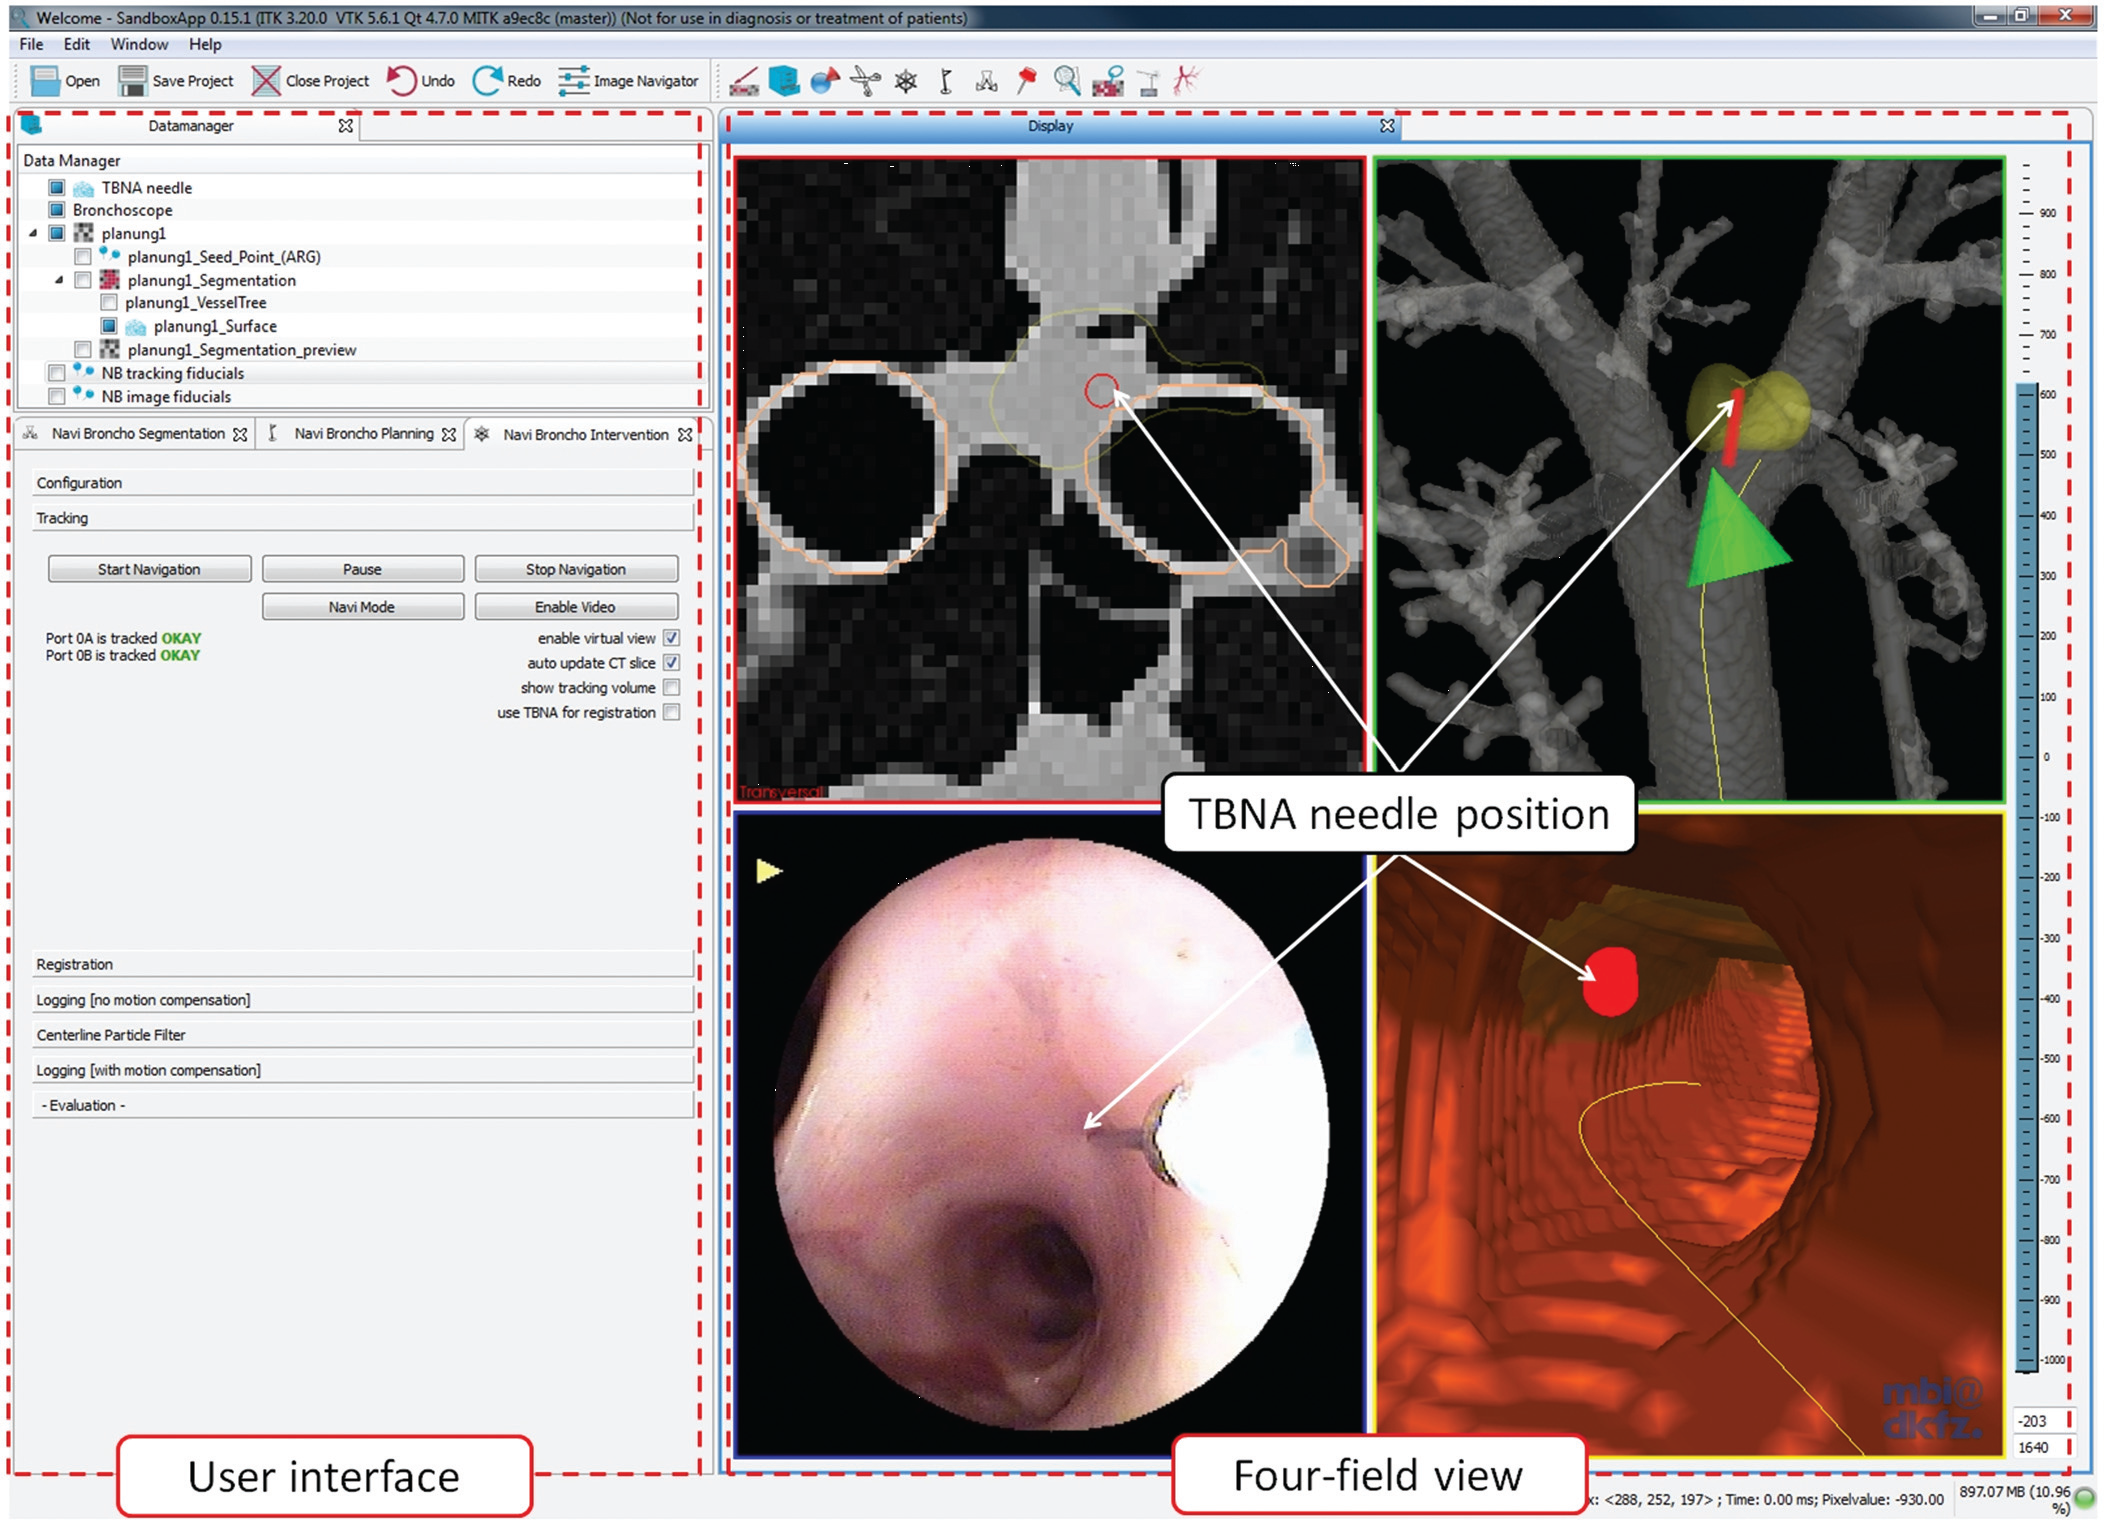Screen dimensions: 2104x1524
Task: Click the blue Datamanager cabinet toolbar icon
Action: [x=784, y=81]
